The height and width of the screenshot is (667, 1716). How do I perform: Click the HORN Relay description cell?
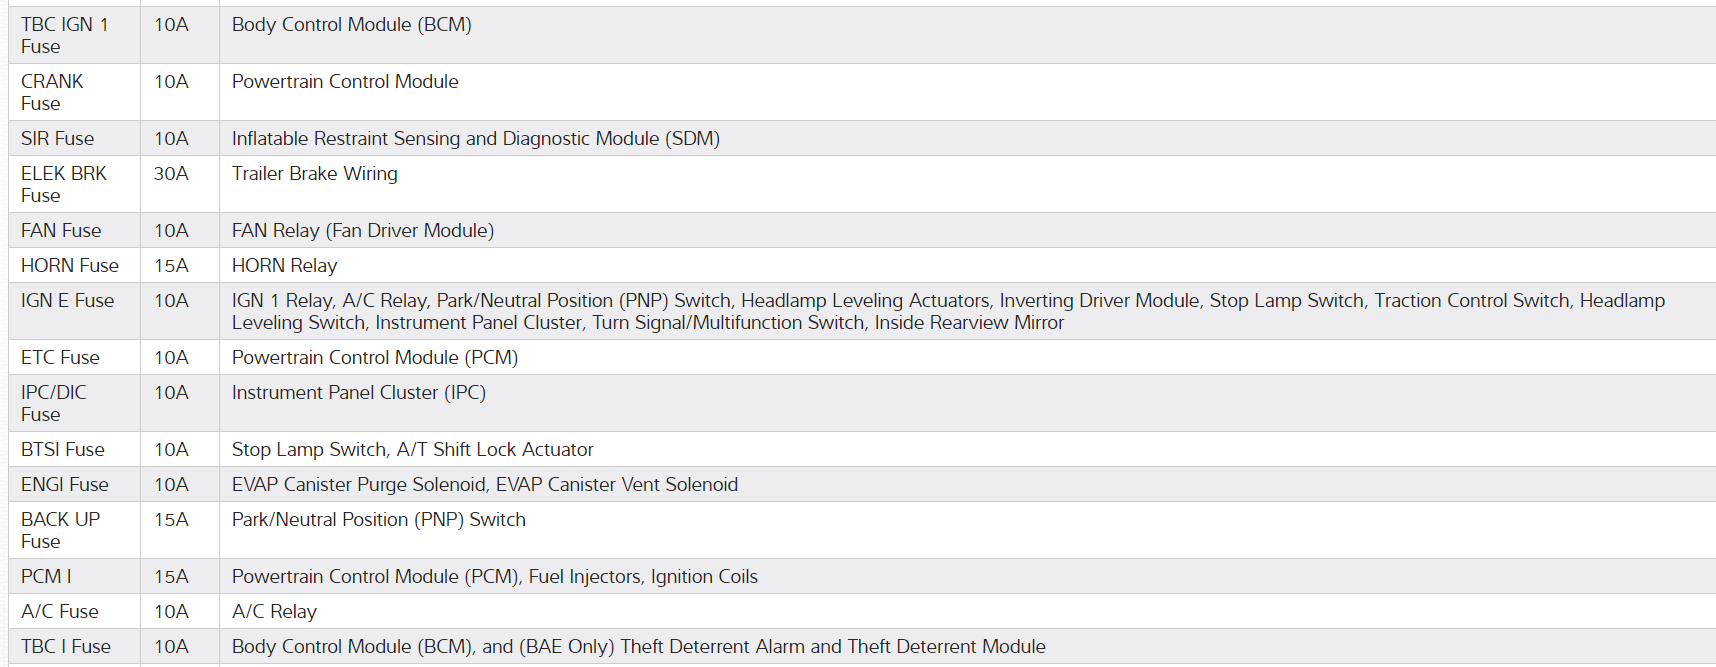pos(284,266)
